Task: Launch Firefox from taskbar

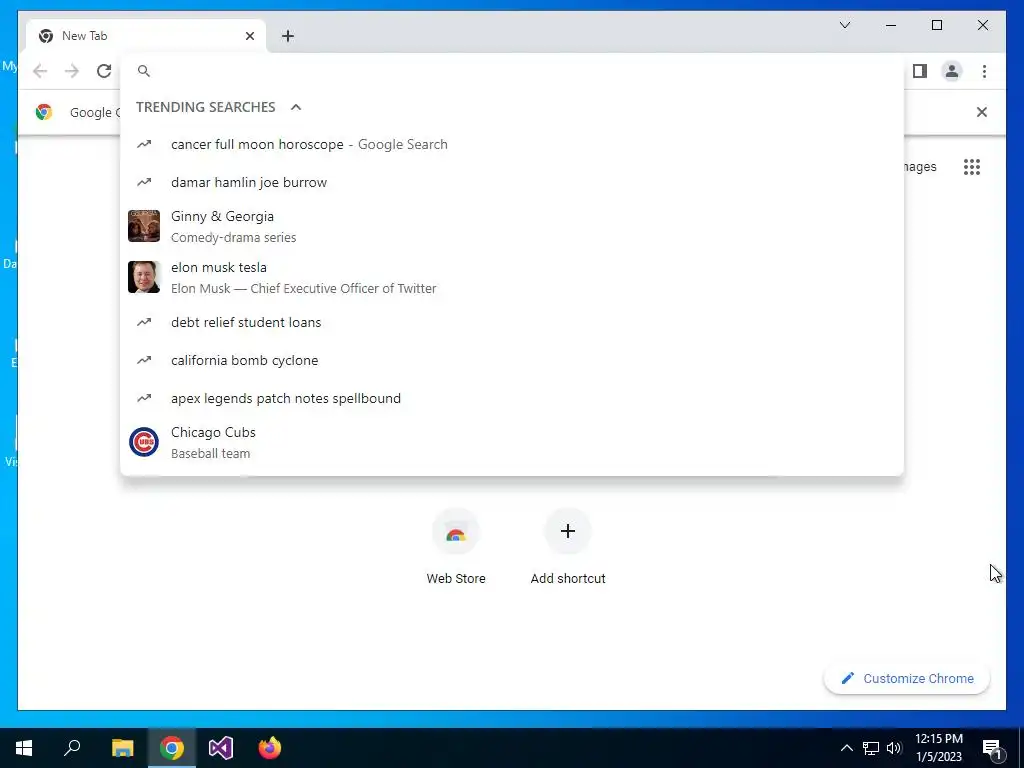Action: (270, 748)
